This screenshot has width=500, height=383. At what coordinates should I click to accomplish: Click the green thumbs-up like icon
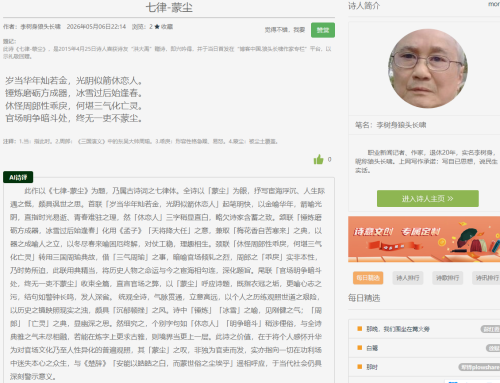[318, 160]
